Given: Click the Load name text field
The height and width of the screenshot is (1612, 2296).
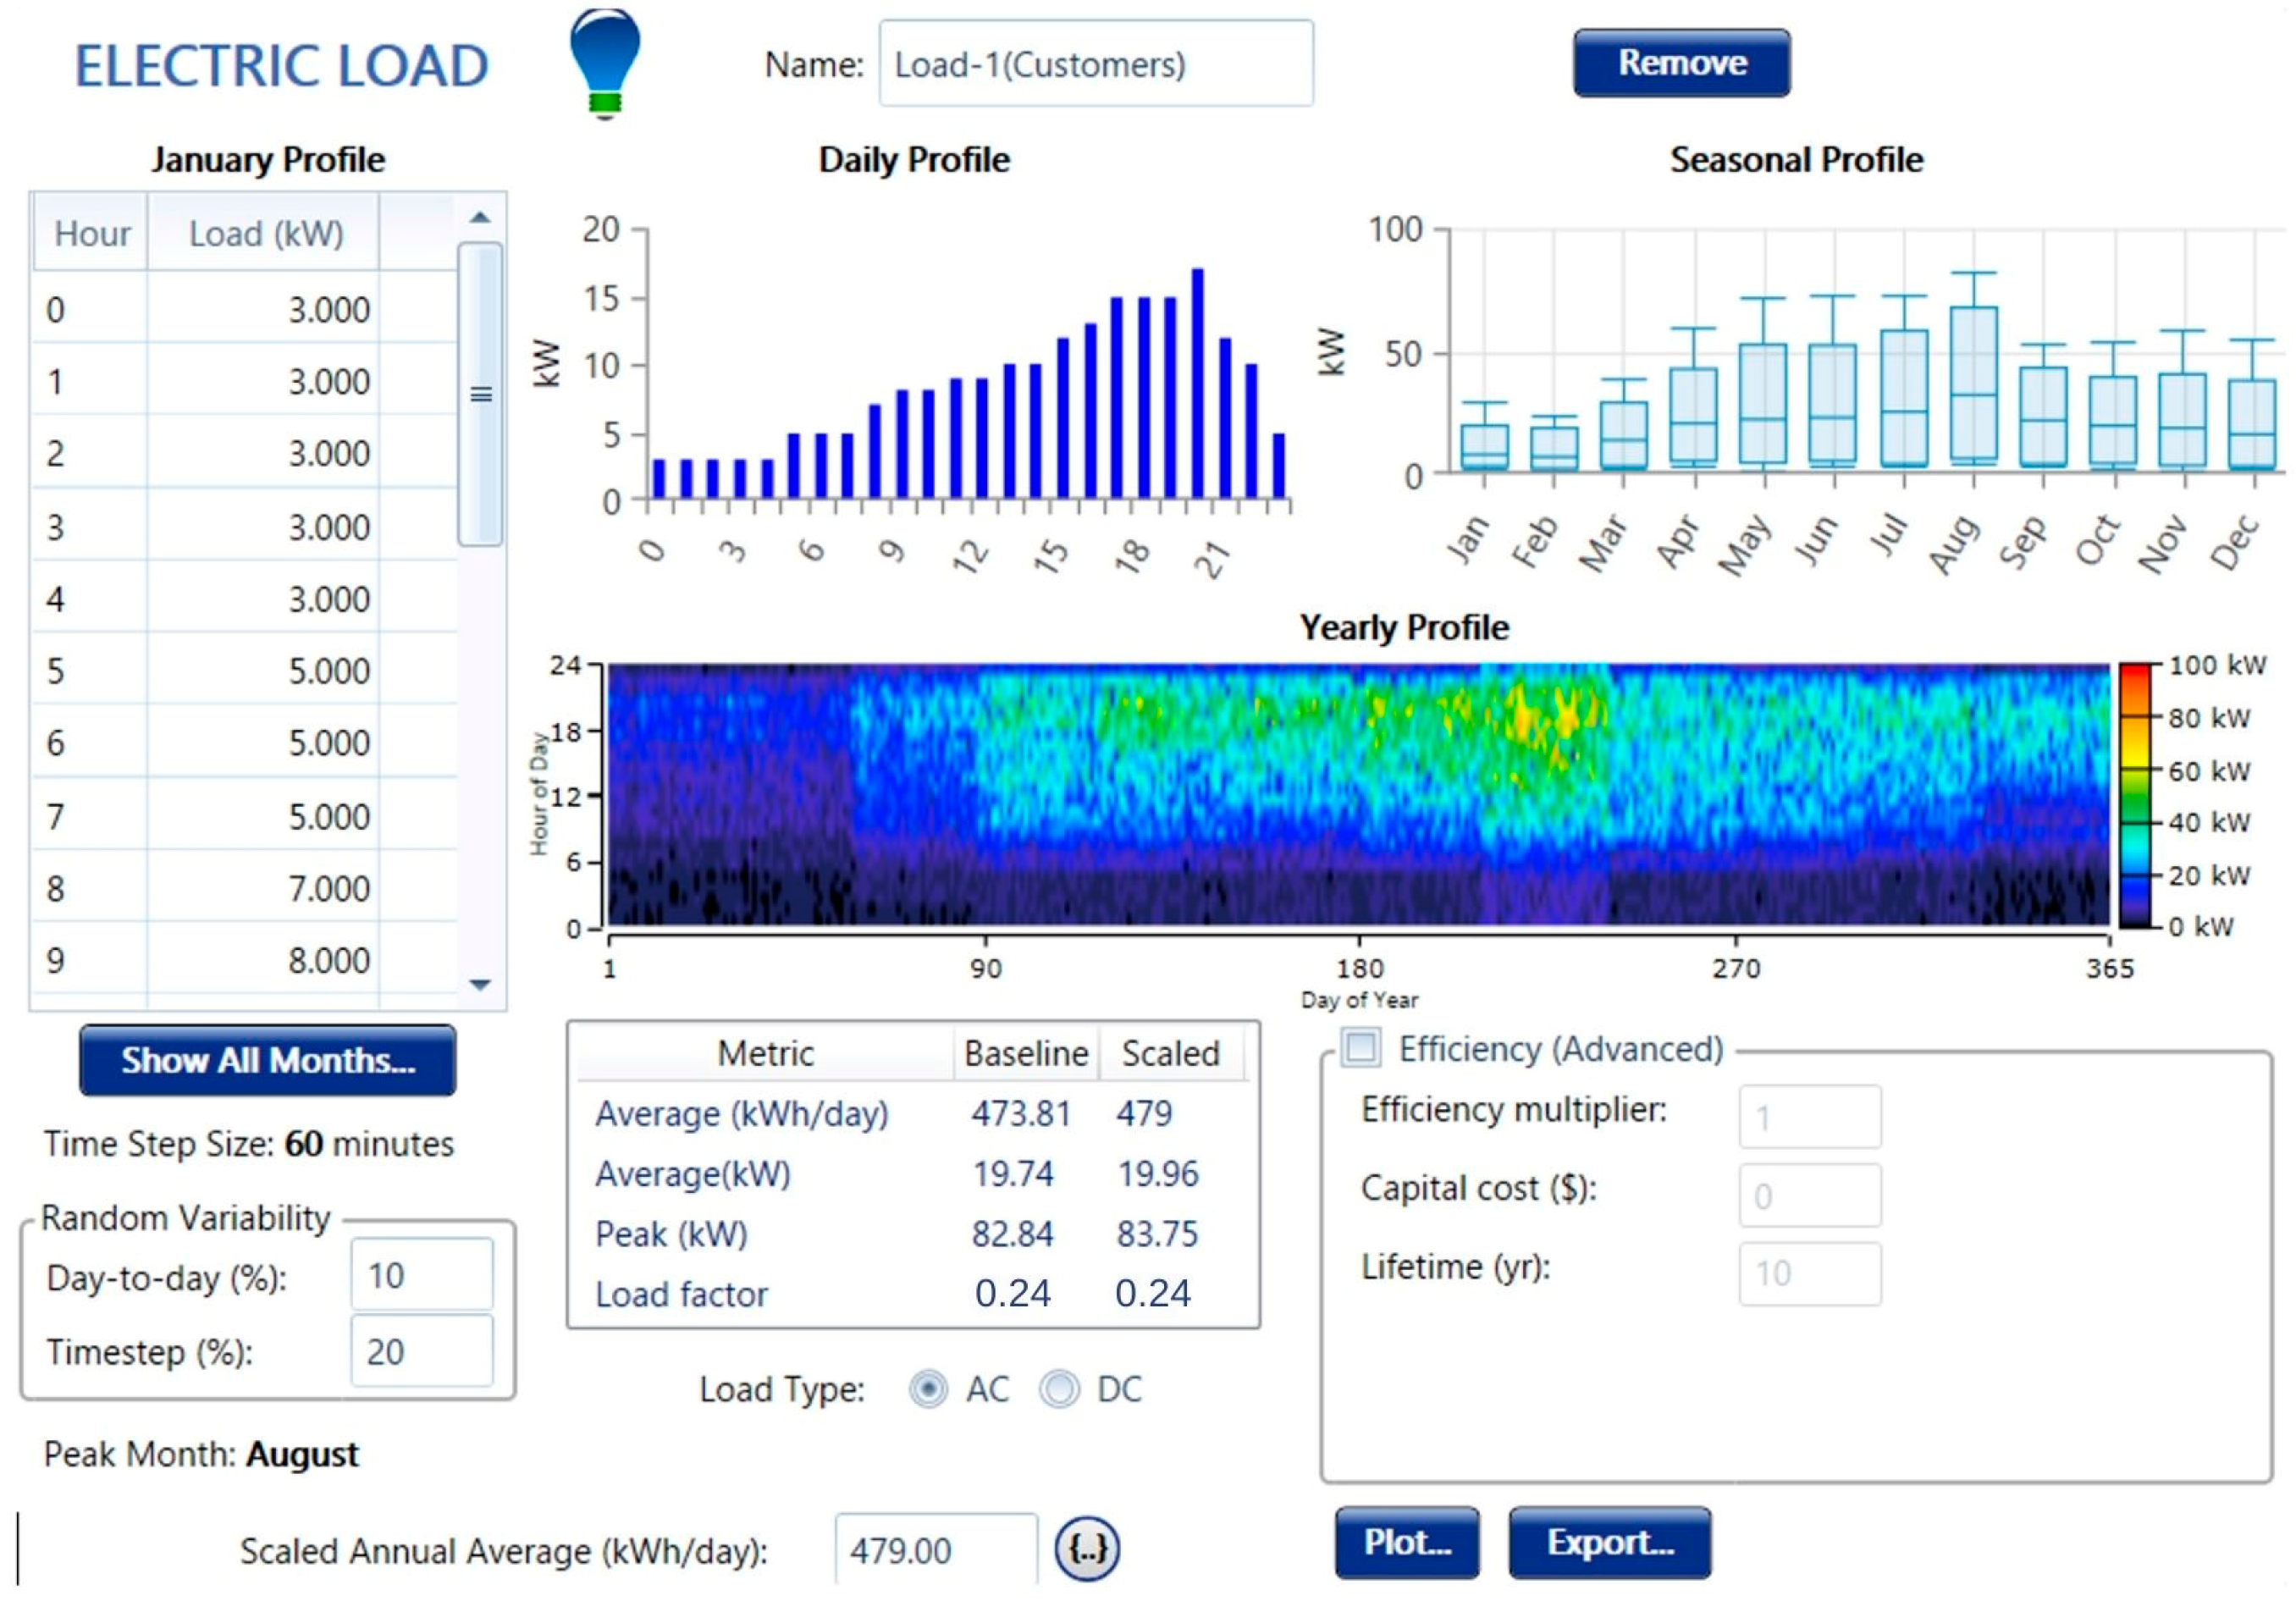Looking at the screenshot, I should click(x=1095, y=64).
